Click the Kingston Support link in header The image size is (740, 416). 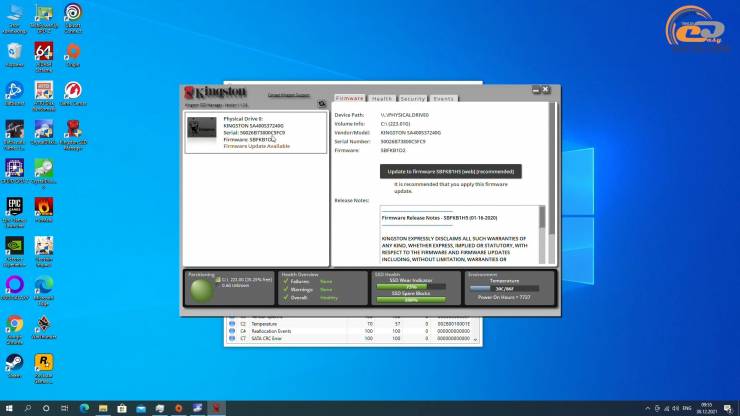click(x=288, y=94)
